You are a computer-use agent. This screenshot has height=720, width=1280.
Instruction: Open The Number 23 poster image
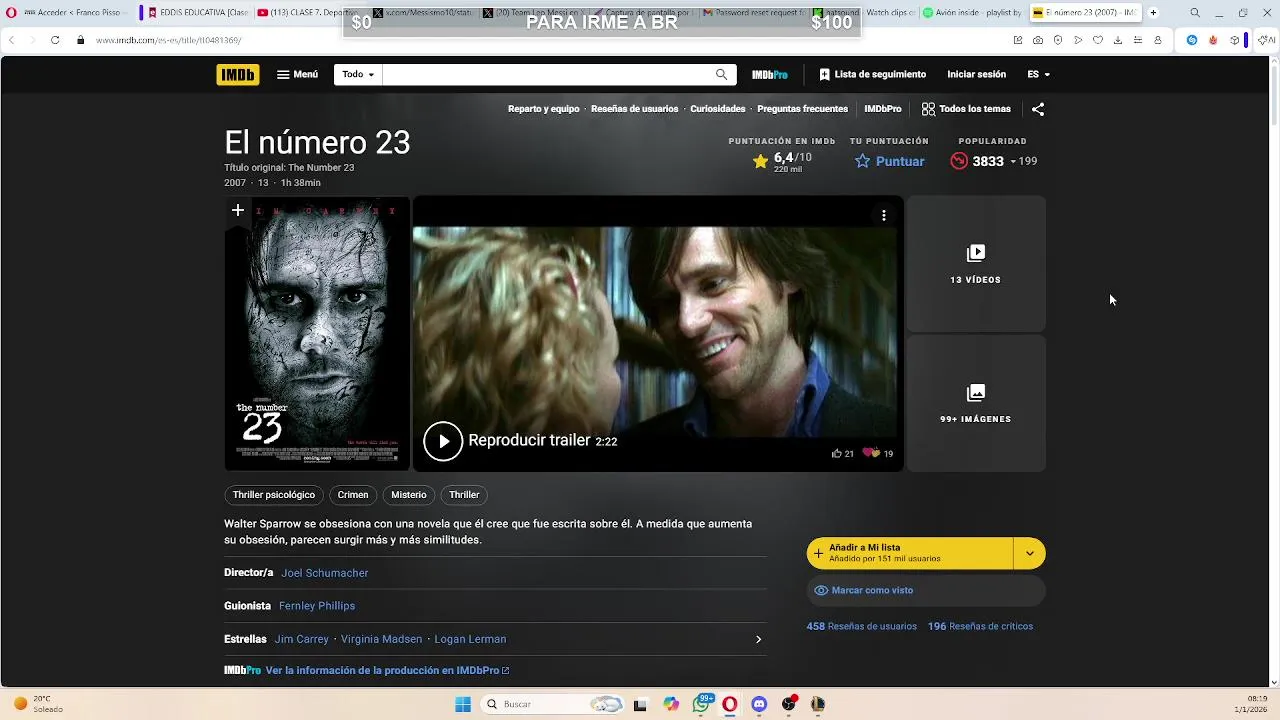[x=317, y=333]
